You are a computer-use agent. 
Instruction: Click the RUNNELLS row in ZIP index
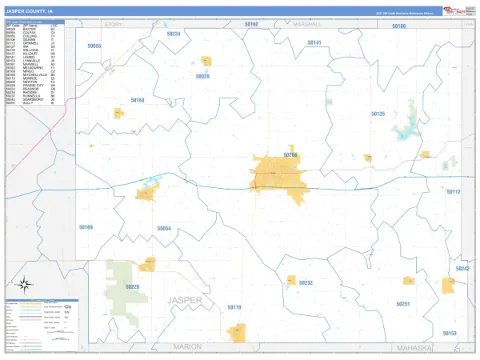31,96
